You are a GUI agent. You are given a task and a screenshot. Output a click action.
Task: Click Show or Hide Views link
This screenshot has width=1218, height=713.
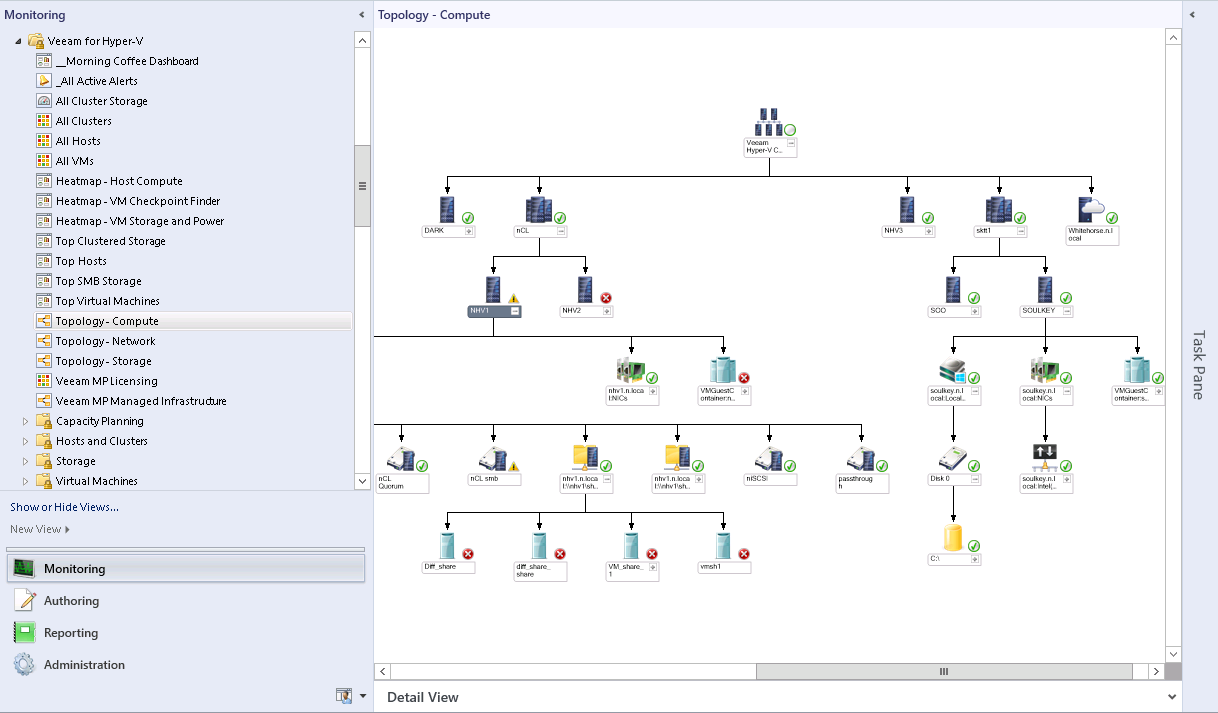[x=64, y=507]
